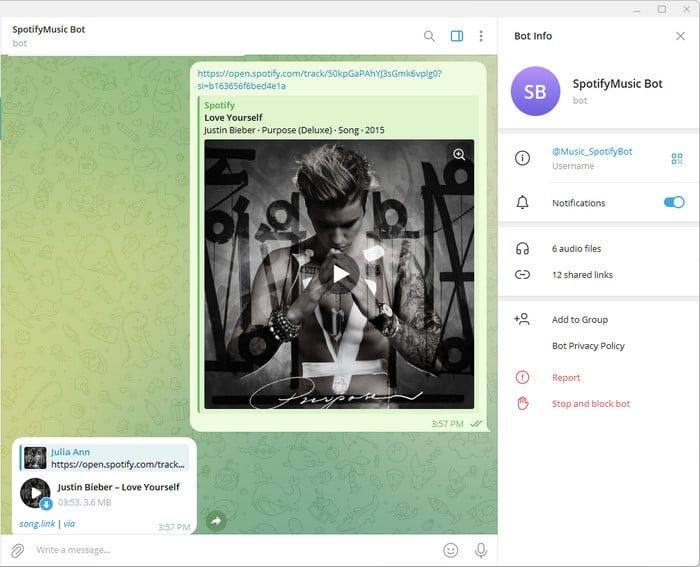Record a voice message with microphone icon

click(x=481, y=550)
